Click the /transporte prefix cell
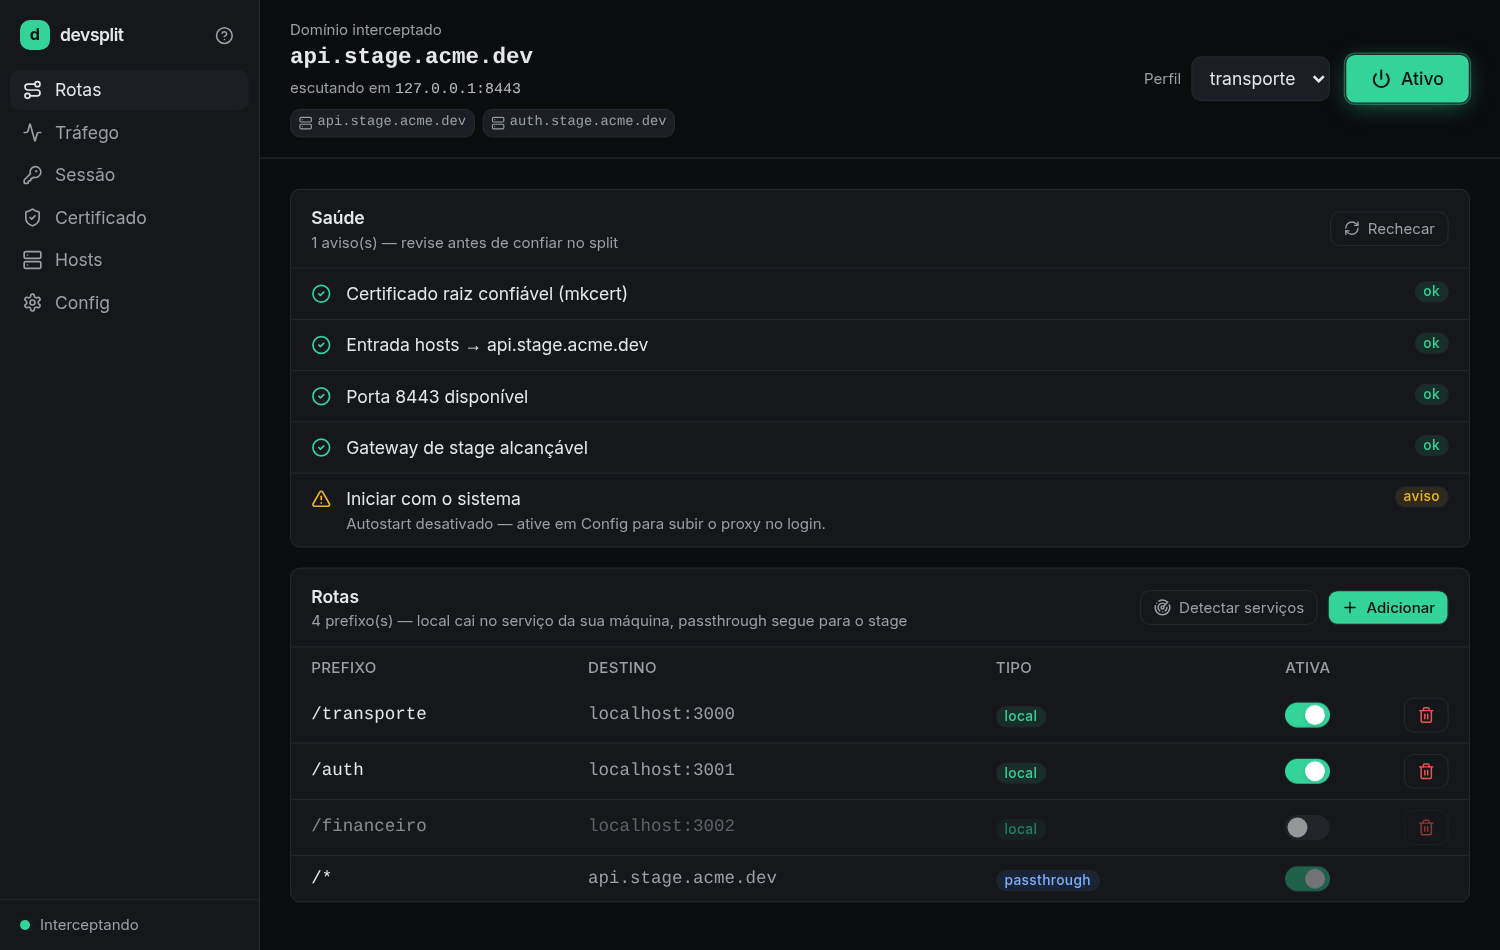This screenshot has width=1500, height=950. pos(369,714)
